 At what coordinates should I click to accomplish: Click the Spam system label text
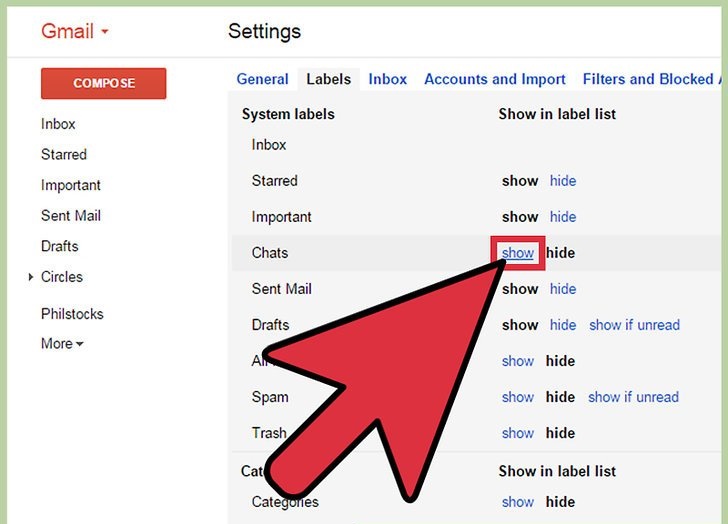(270, 397)
